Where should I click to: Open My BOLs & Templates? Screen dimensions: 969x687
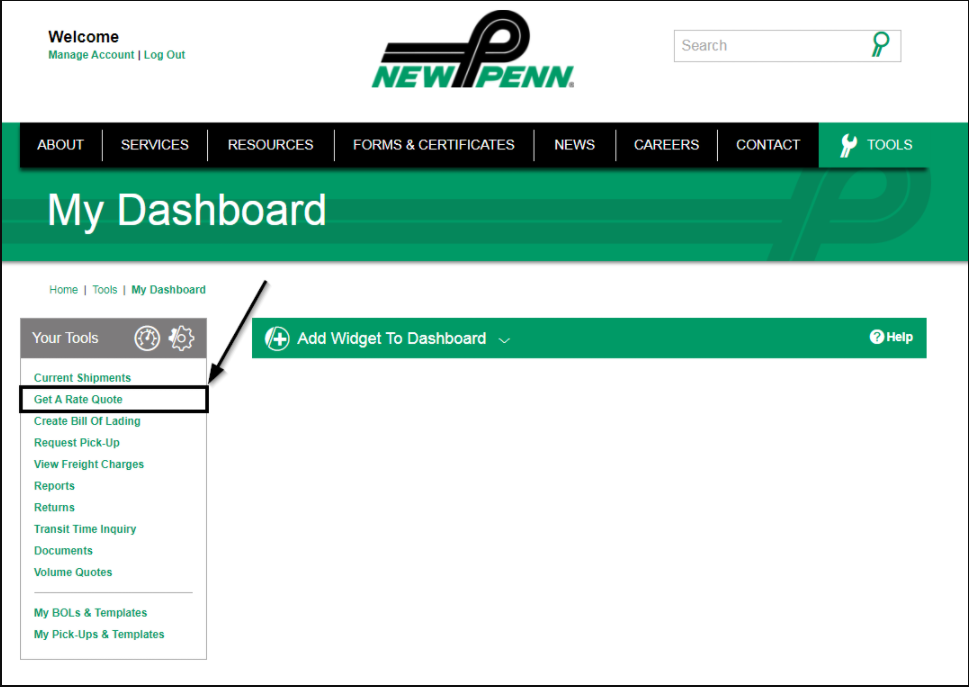pos(90,613)
